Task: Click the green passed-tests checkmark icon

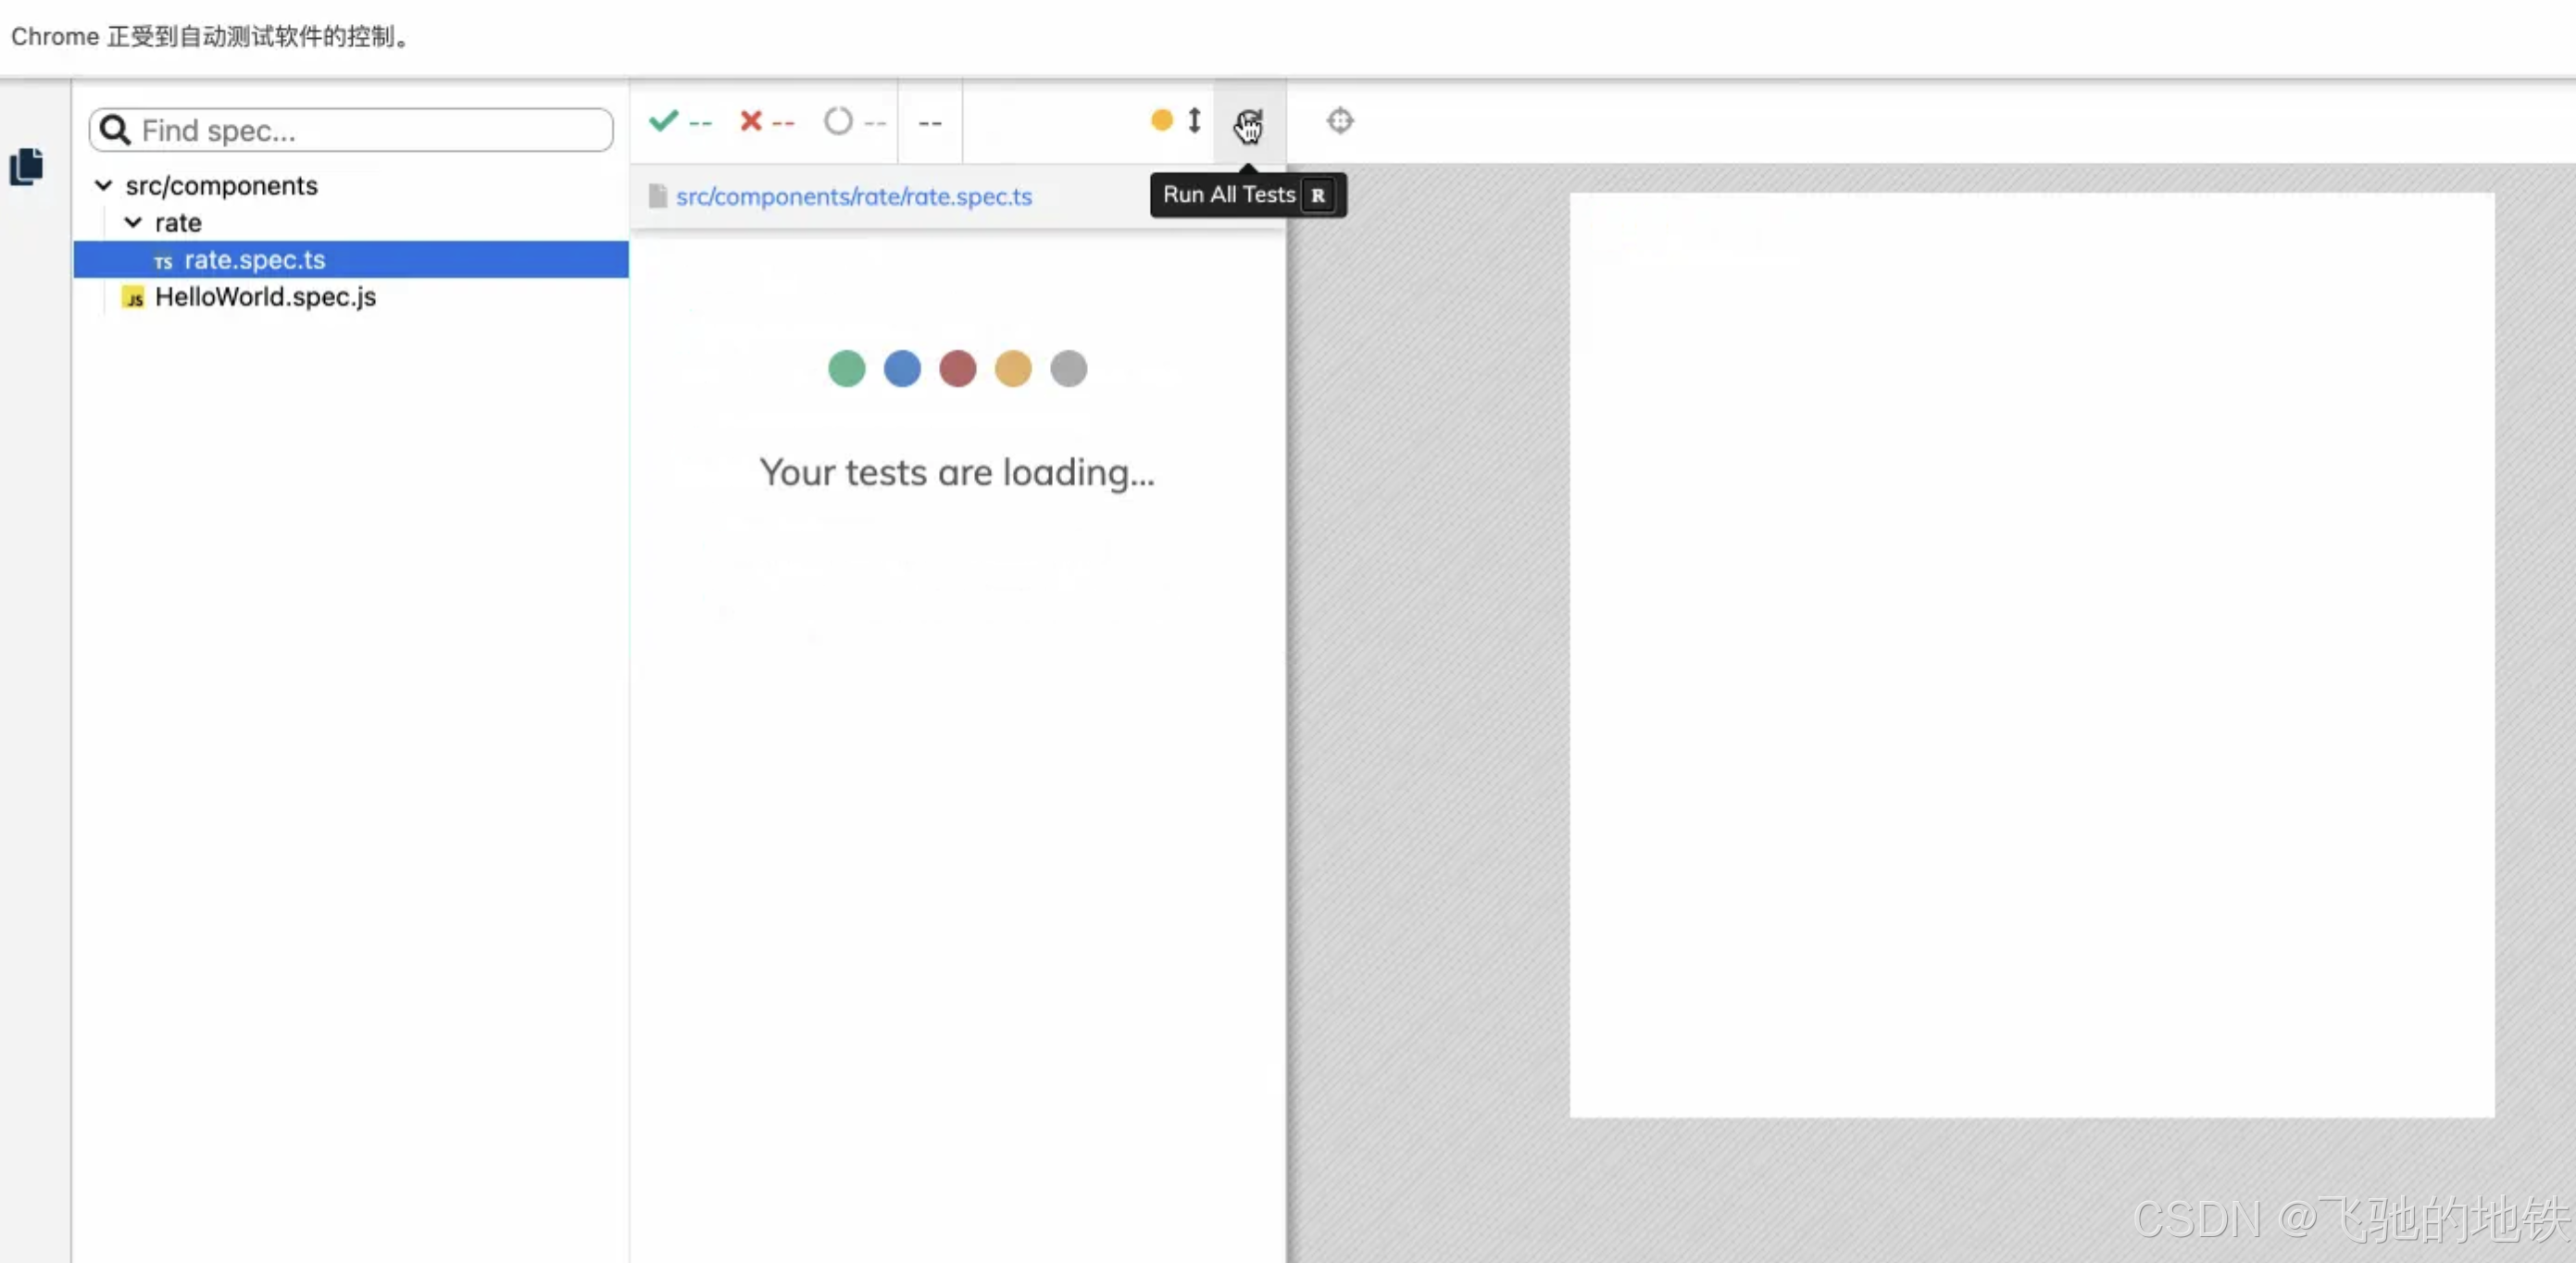Action: (663, 121)
